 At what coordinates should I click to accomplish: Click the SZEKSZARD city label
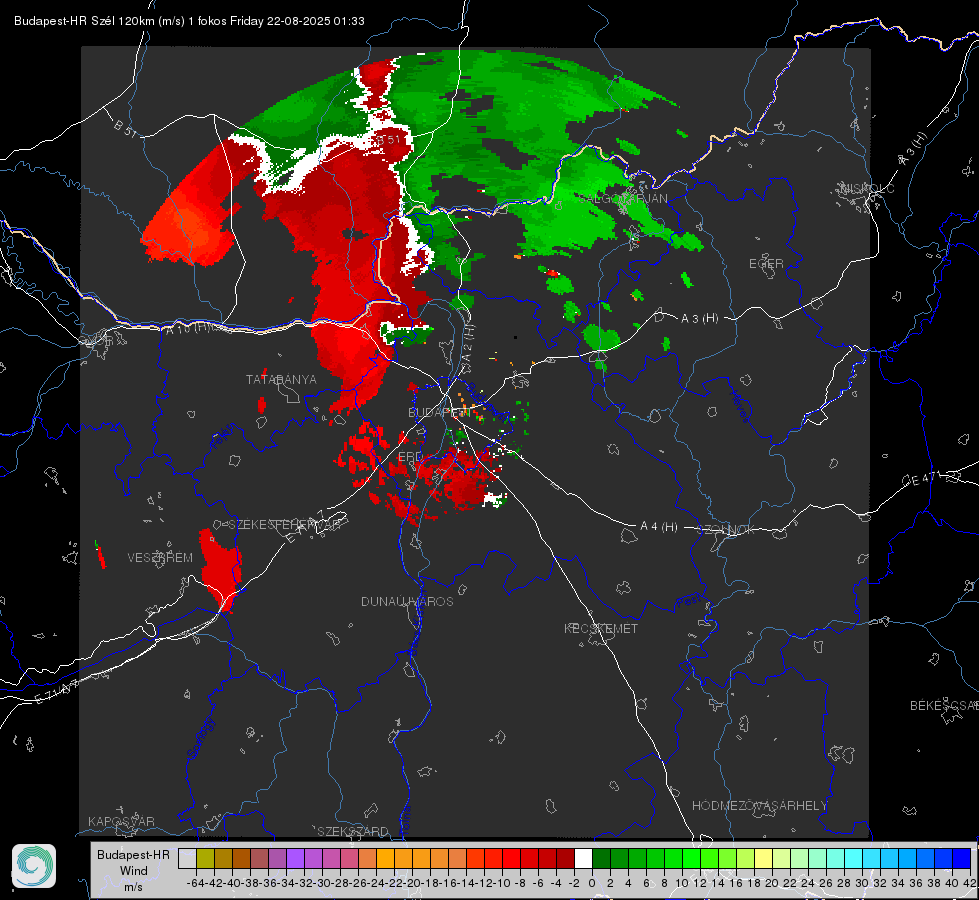pos(353,831)
